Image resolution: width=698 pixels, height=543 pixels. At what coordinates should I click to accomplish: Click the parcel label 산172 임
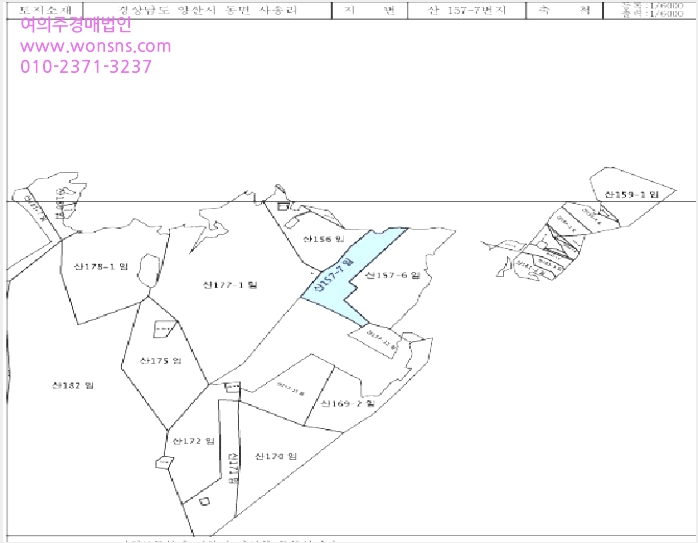click(x=194, y=441)
